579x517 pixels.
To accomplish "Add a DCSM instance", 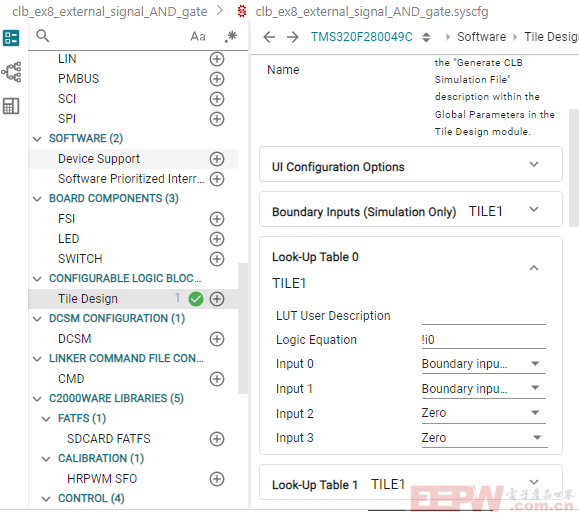I will pos(217,339).
